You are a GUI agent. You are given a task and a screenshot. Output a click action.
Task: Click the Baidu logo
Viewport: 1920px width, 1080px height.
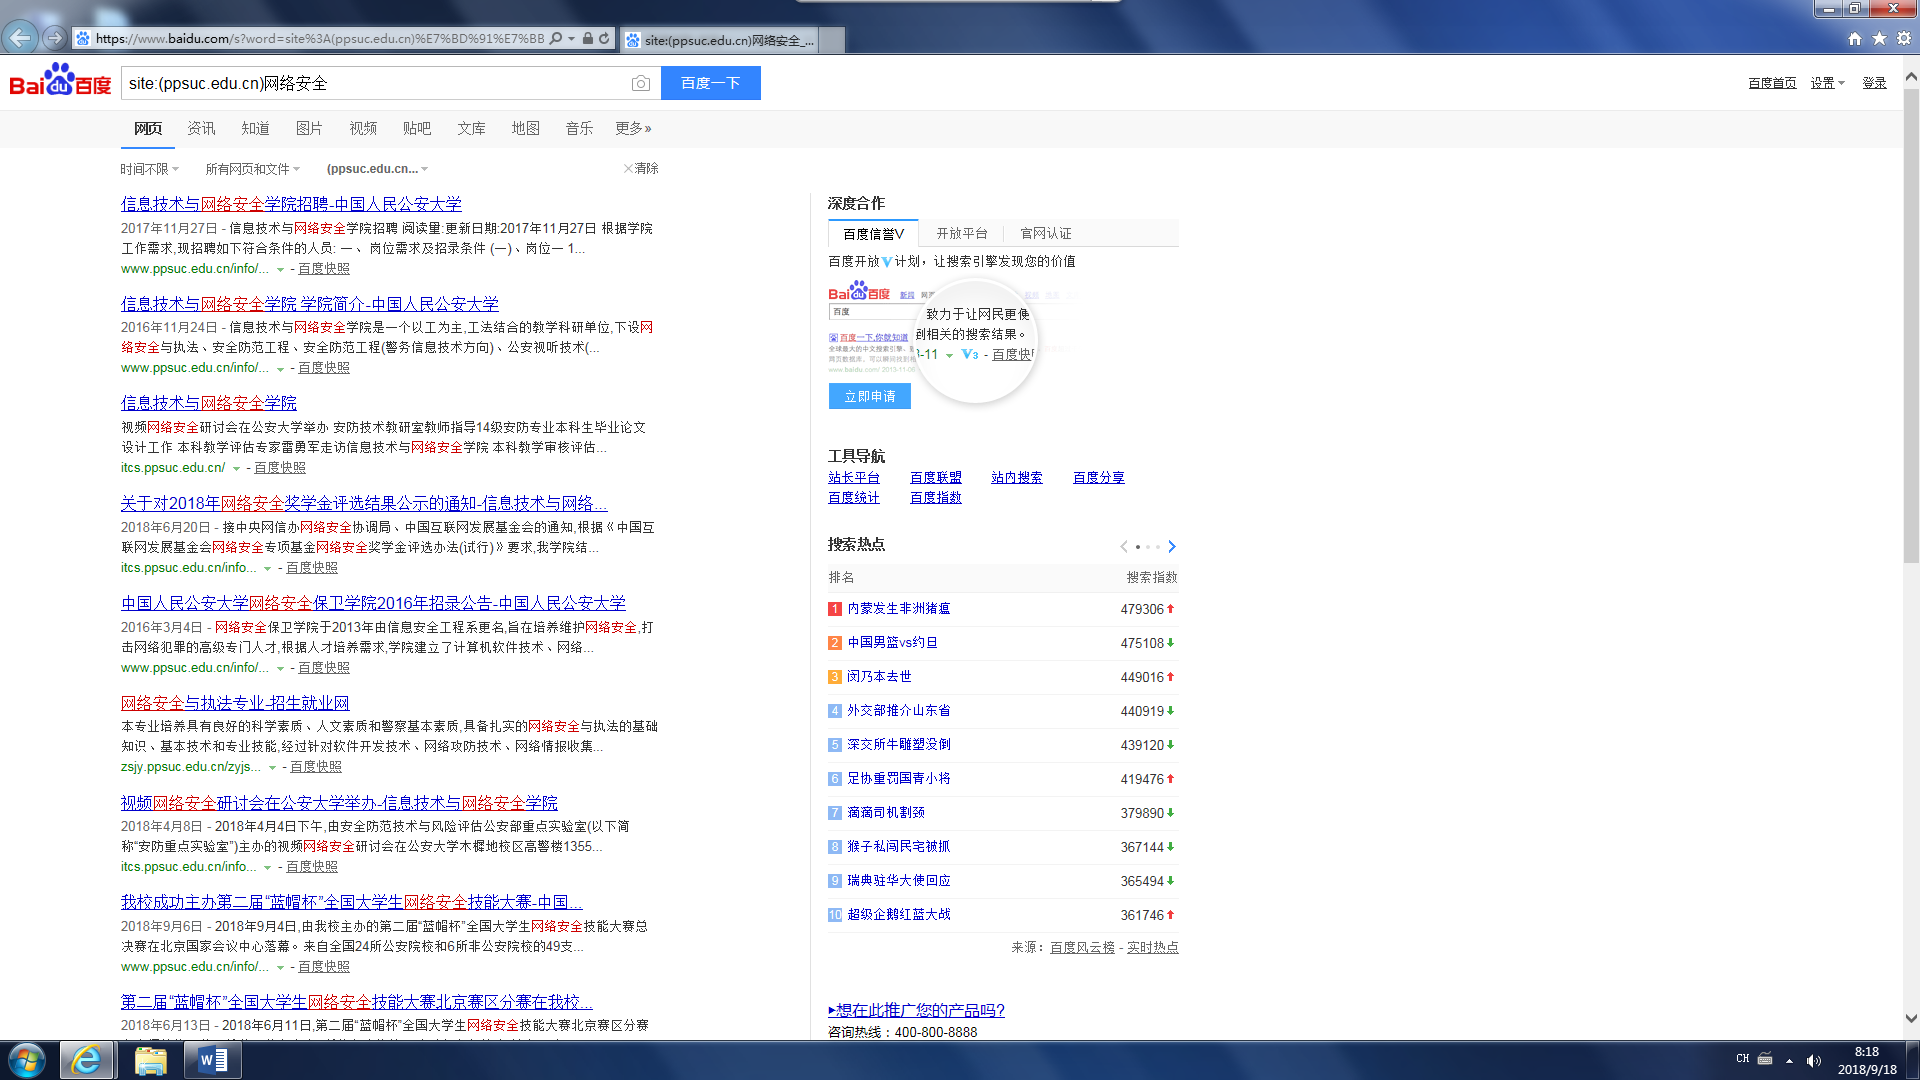coord(60,80)
